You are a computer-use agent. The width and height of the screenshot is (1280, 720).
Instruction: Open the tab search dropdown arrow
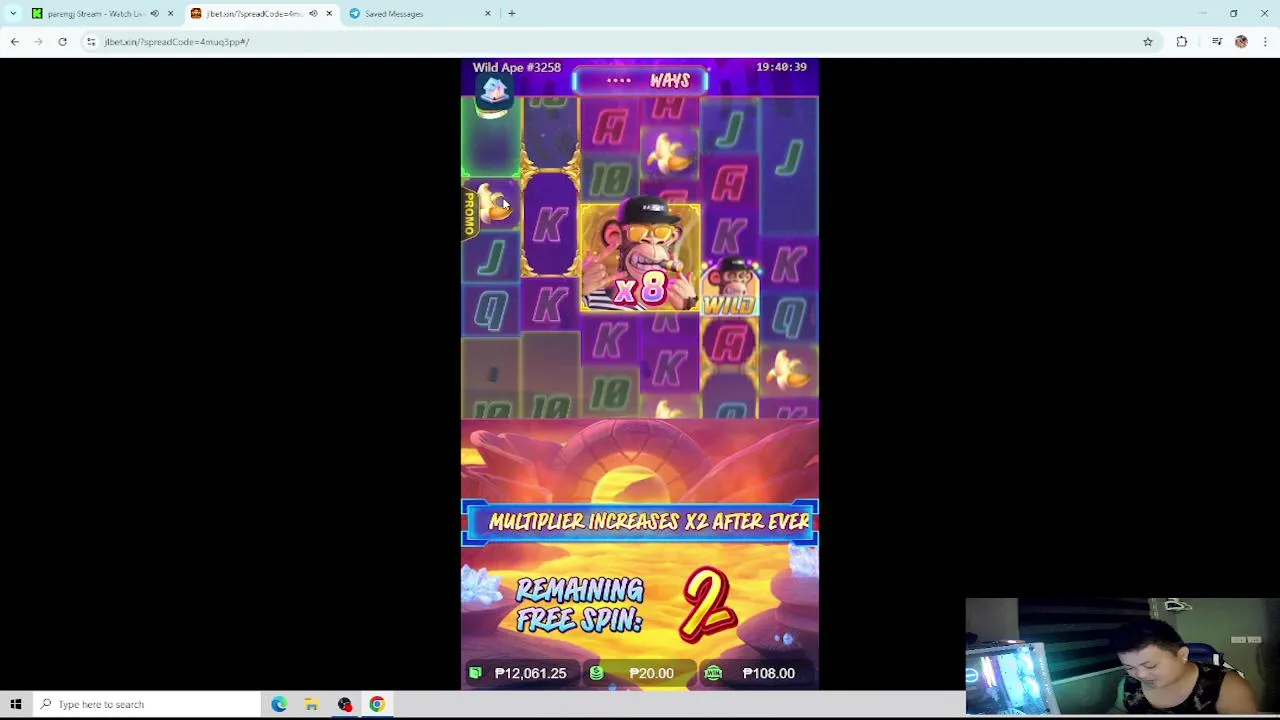pyautogui.click(x=13, y=13)
